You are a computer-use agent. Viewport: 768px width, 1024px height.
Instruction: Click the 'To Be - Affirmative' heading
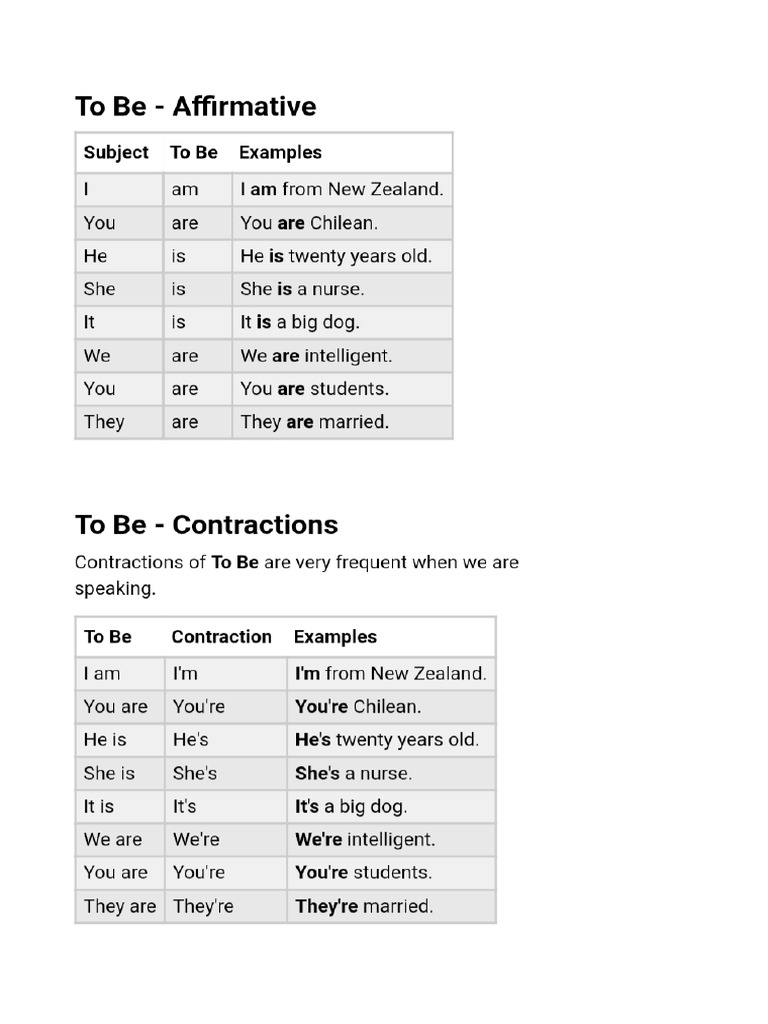coord(195,106)
